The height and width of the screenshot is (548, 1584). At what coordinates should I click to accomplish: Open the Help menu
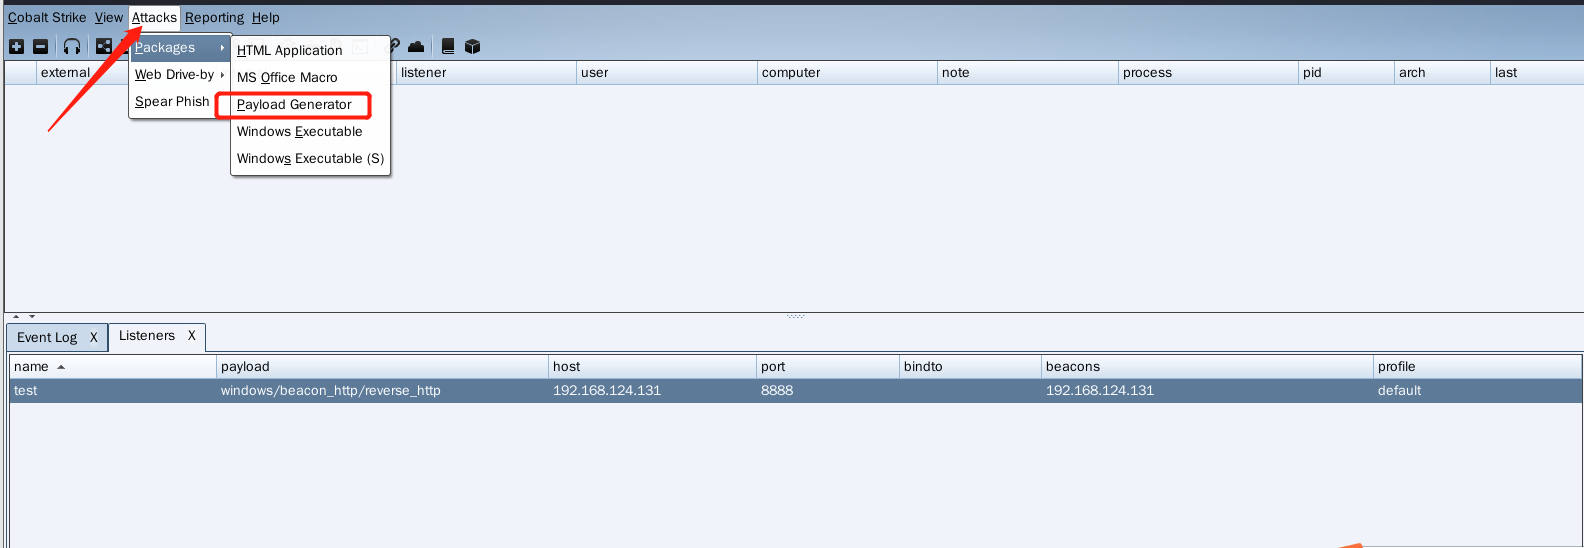click(x=266, y=17)
